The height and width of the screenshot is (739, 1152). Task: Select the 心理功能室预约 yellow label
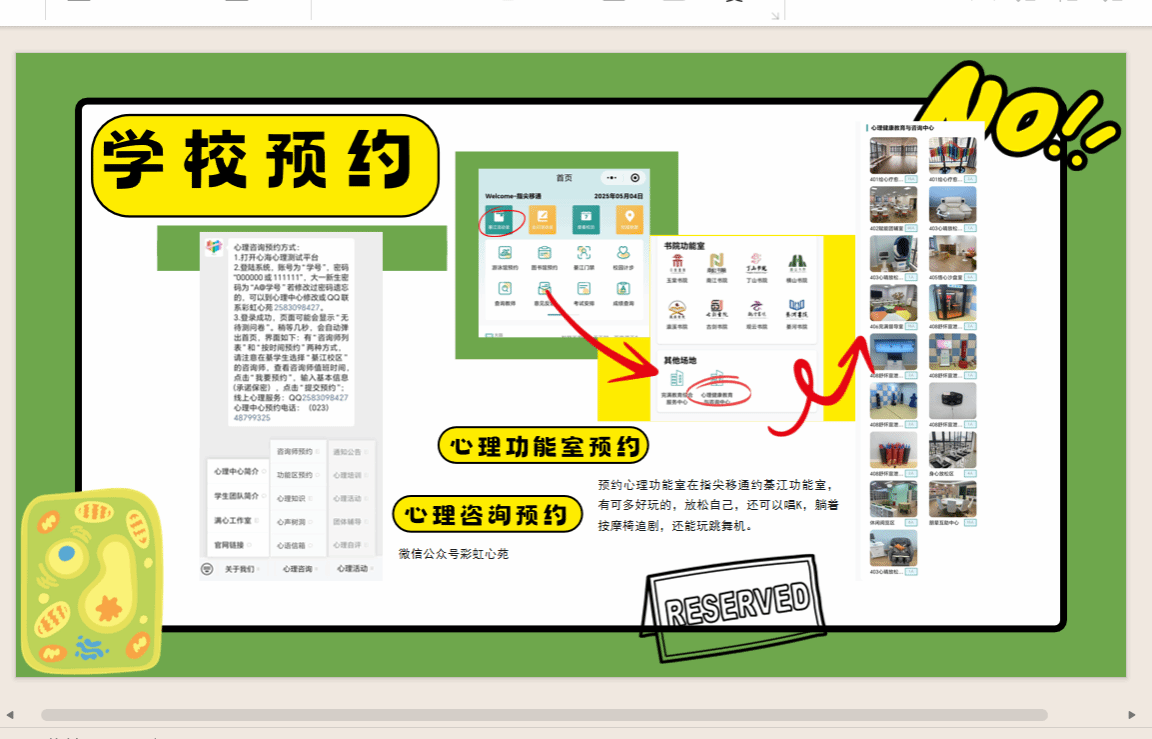click(x=543, y=446)
